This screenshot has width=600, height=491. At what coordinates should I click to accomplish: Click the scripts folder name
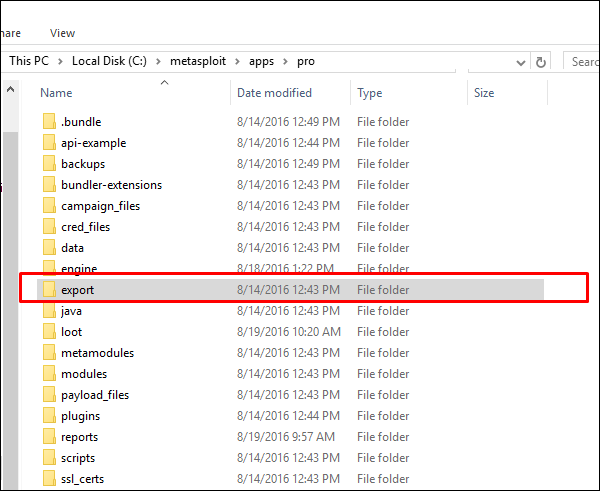click(x=78, y=458)
